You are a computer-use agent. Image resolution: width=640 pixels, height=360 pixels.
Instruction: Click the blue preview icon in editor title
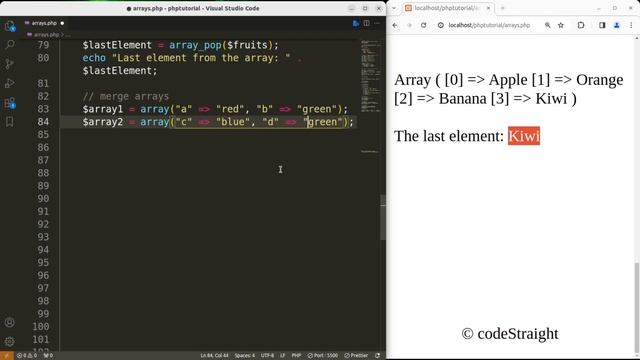[x=356, y=23]
